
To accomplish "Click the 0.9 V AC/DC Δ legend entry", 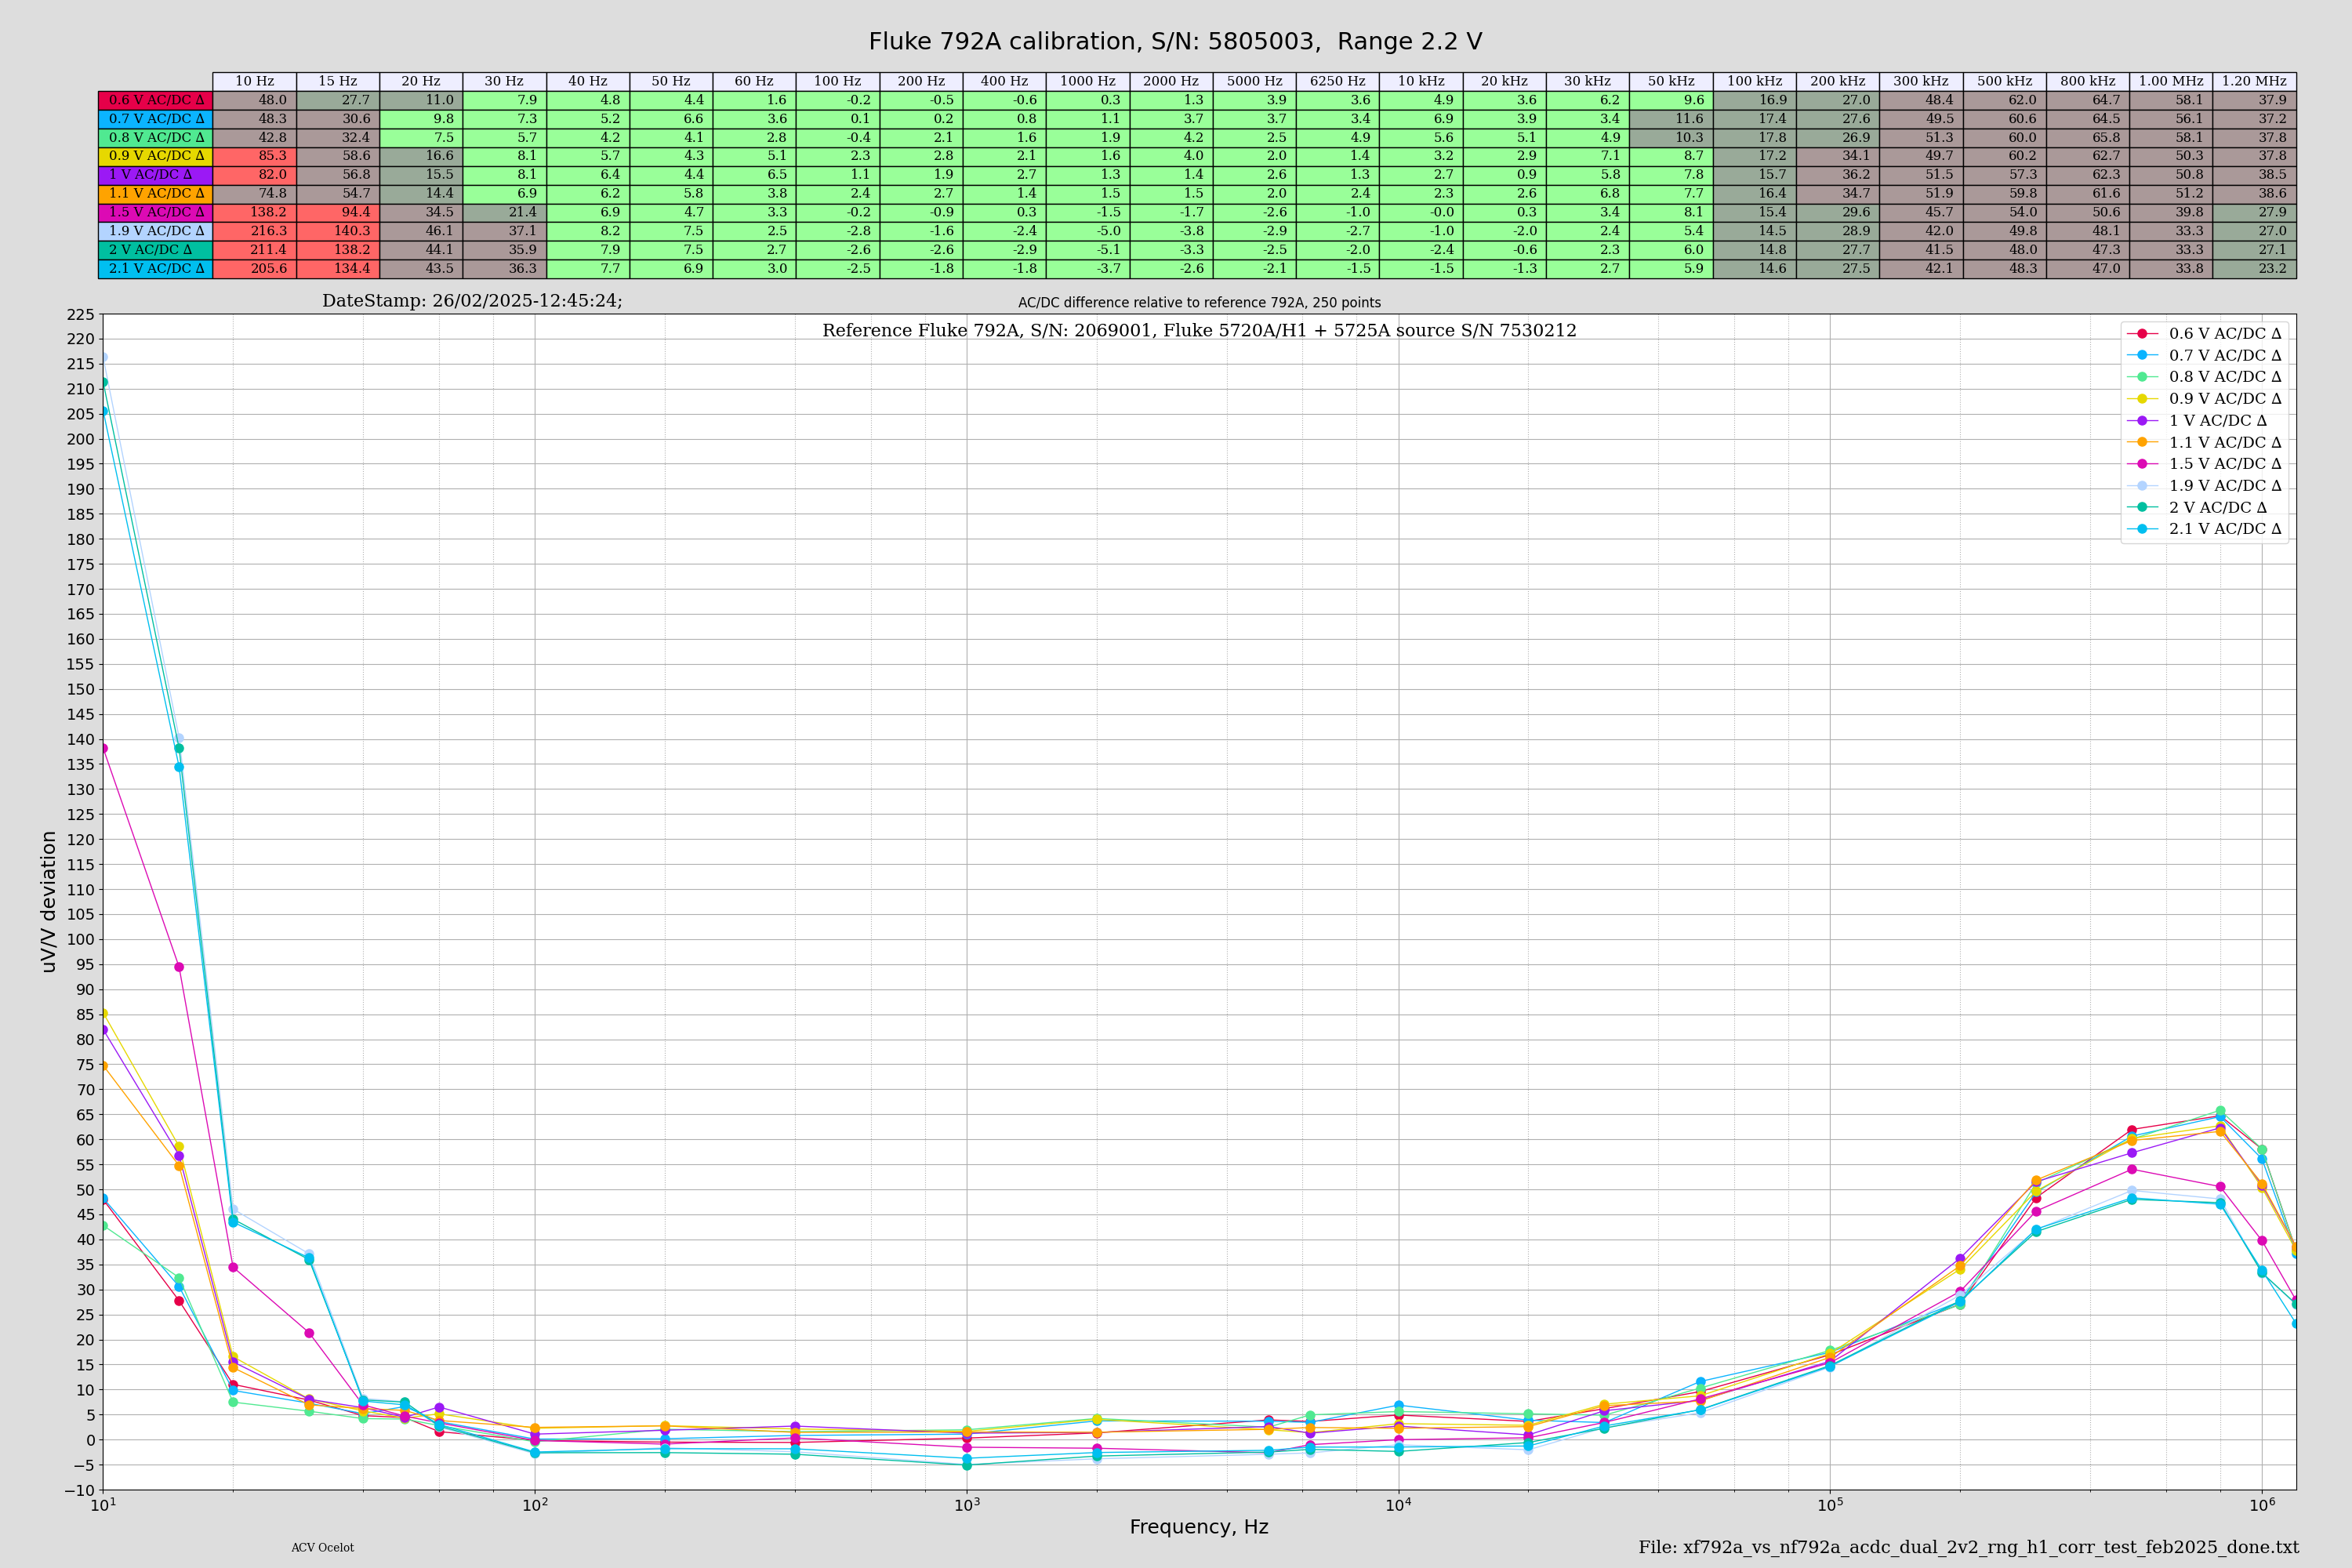I will 2204,399.
